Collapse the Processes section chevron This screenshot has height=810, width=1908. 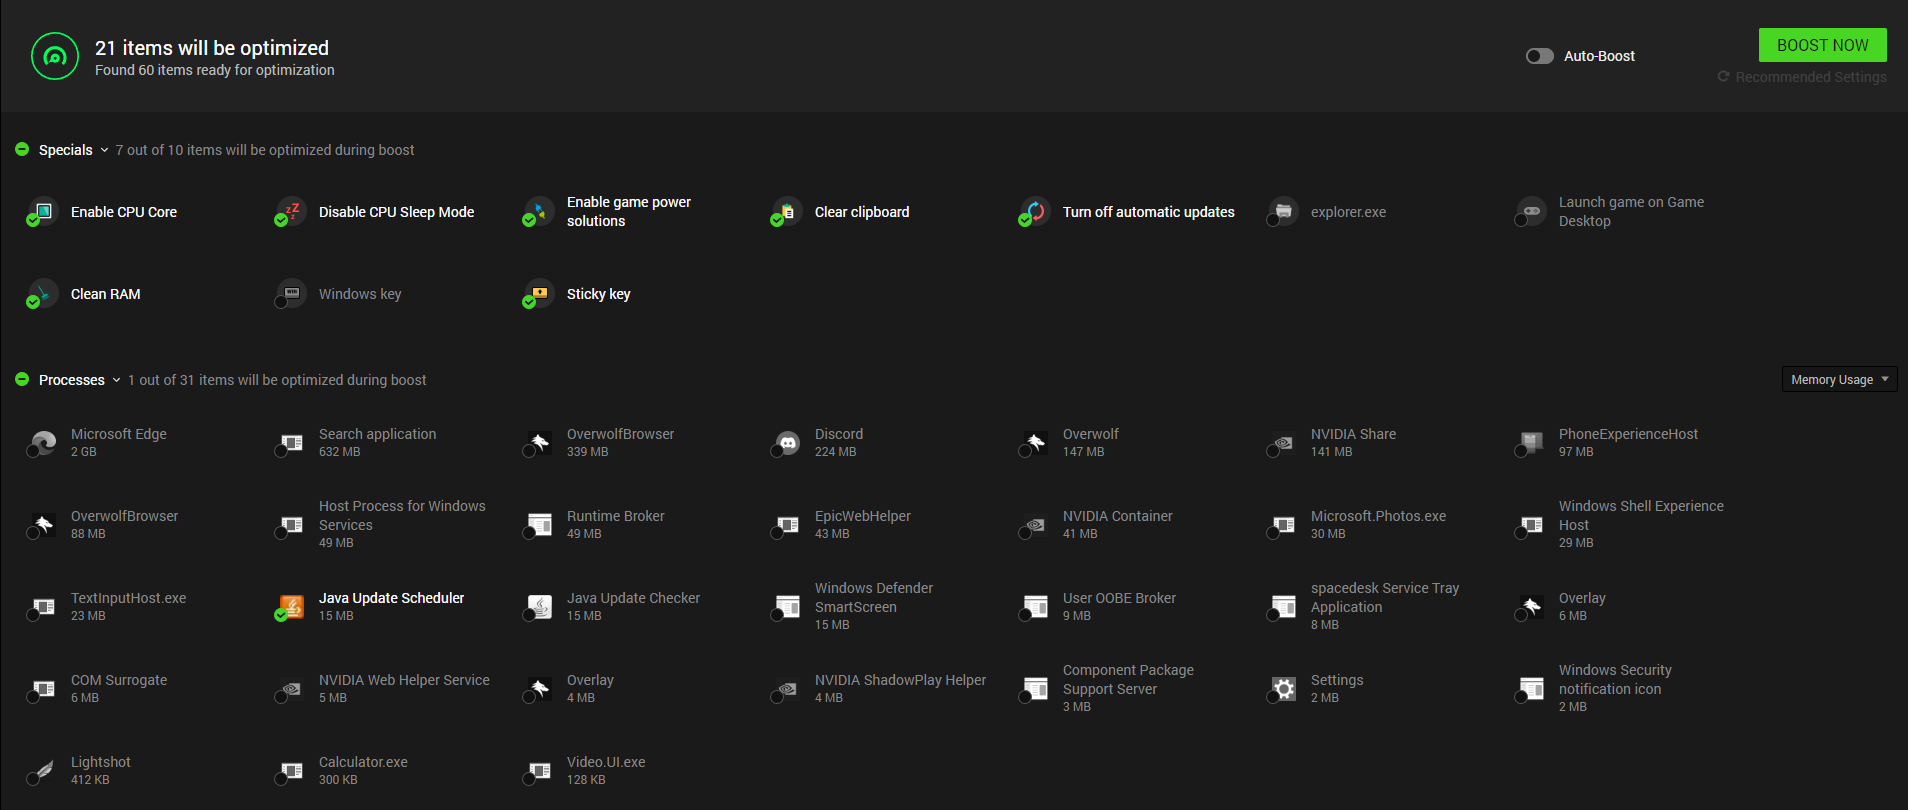click(x=116, y=380)
